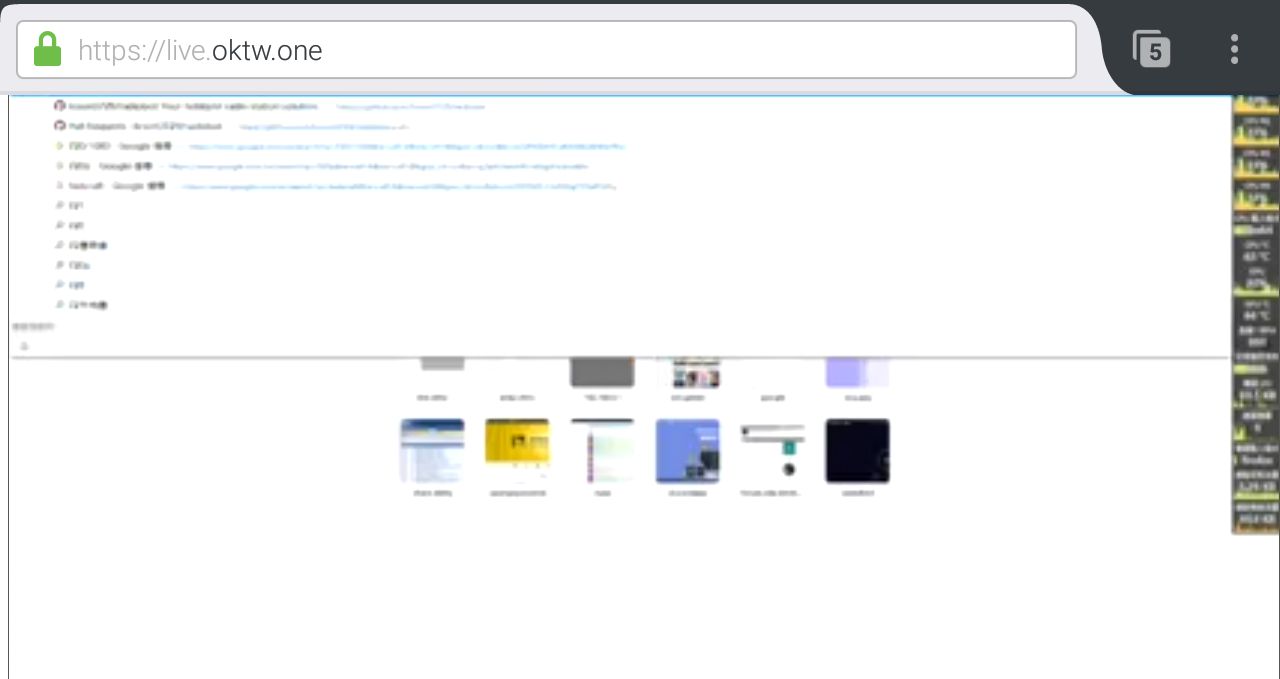Select the last magnifier search suggestion
The width and height of the screenshot is (1280, 679).
(82, 305)
